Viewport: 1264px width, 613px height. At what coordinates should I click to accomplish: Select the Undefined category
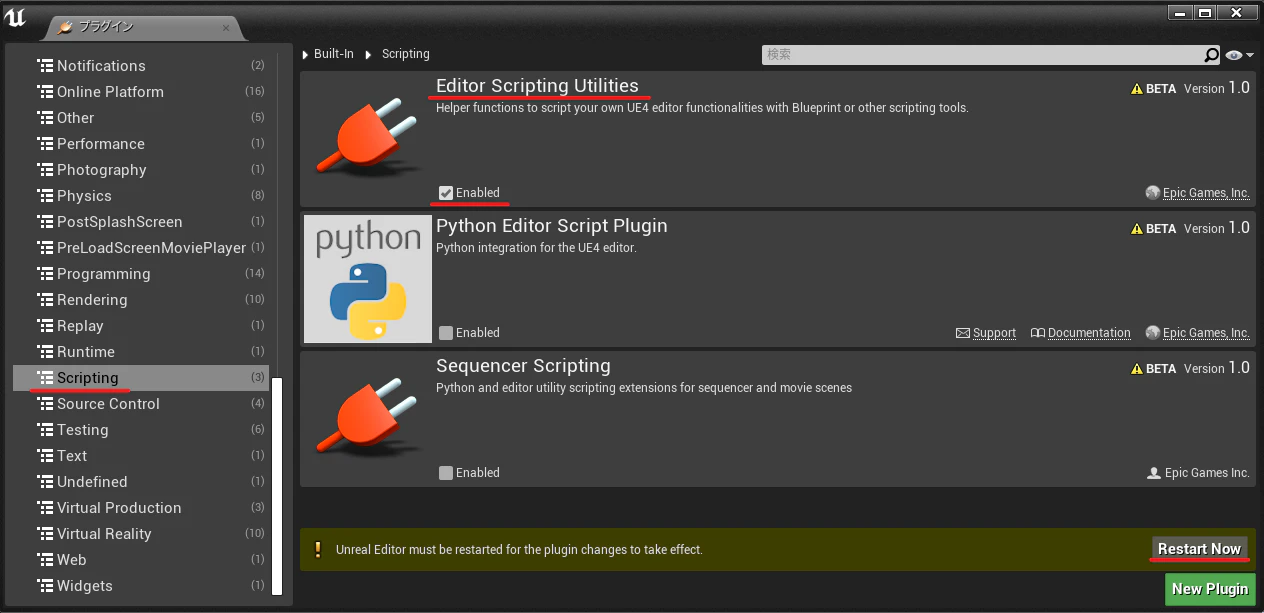141,482
